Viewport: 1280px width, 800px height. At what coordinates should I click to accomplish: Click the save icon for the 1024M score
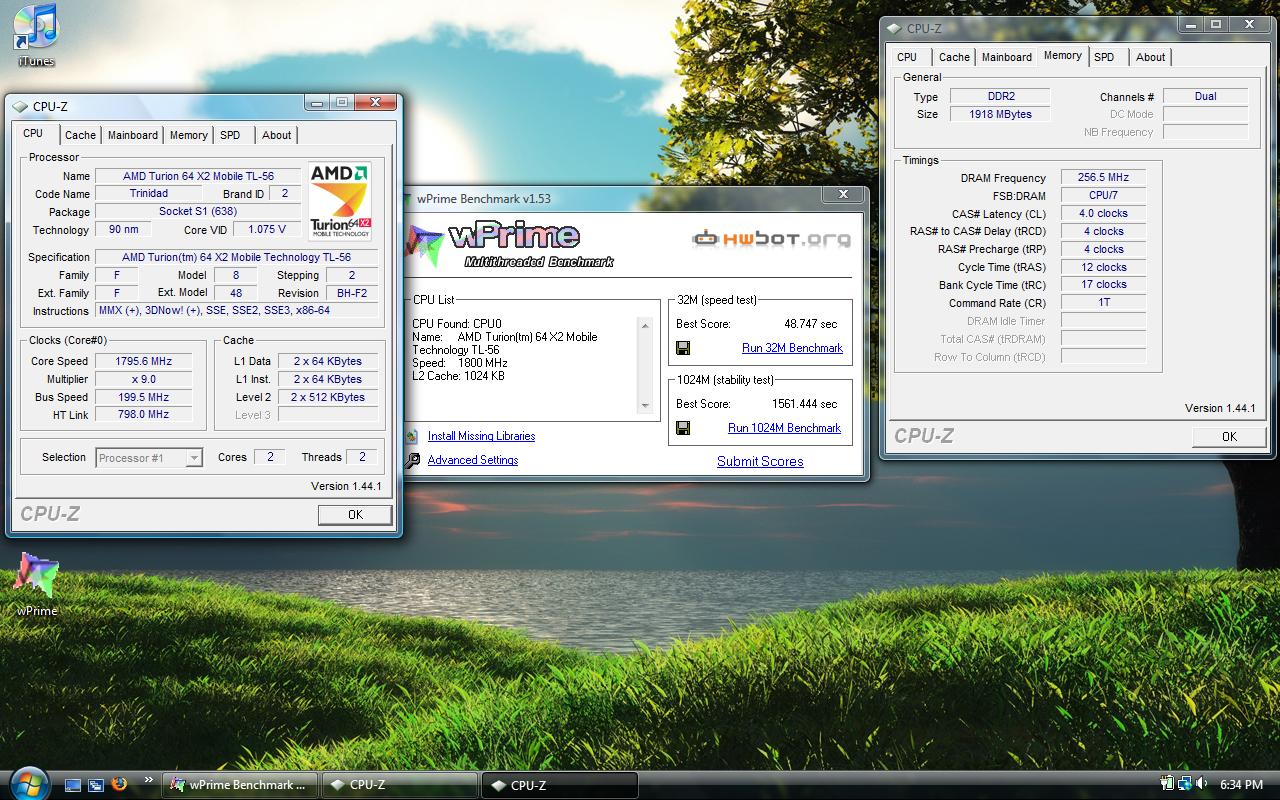click(x=683, y=428)
